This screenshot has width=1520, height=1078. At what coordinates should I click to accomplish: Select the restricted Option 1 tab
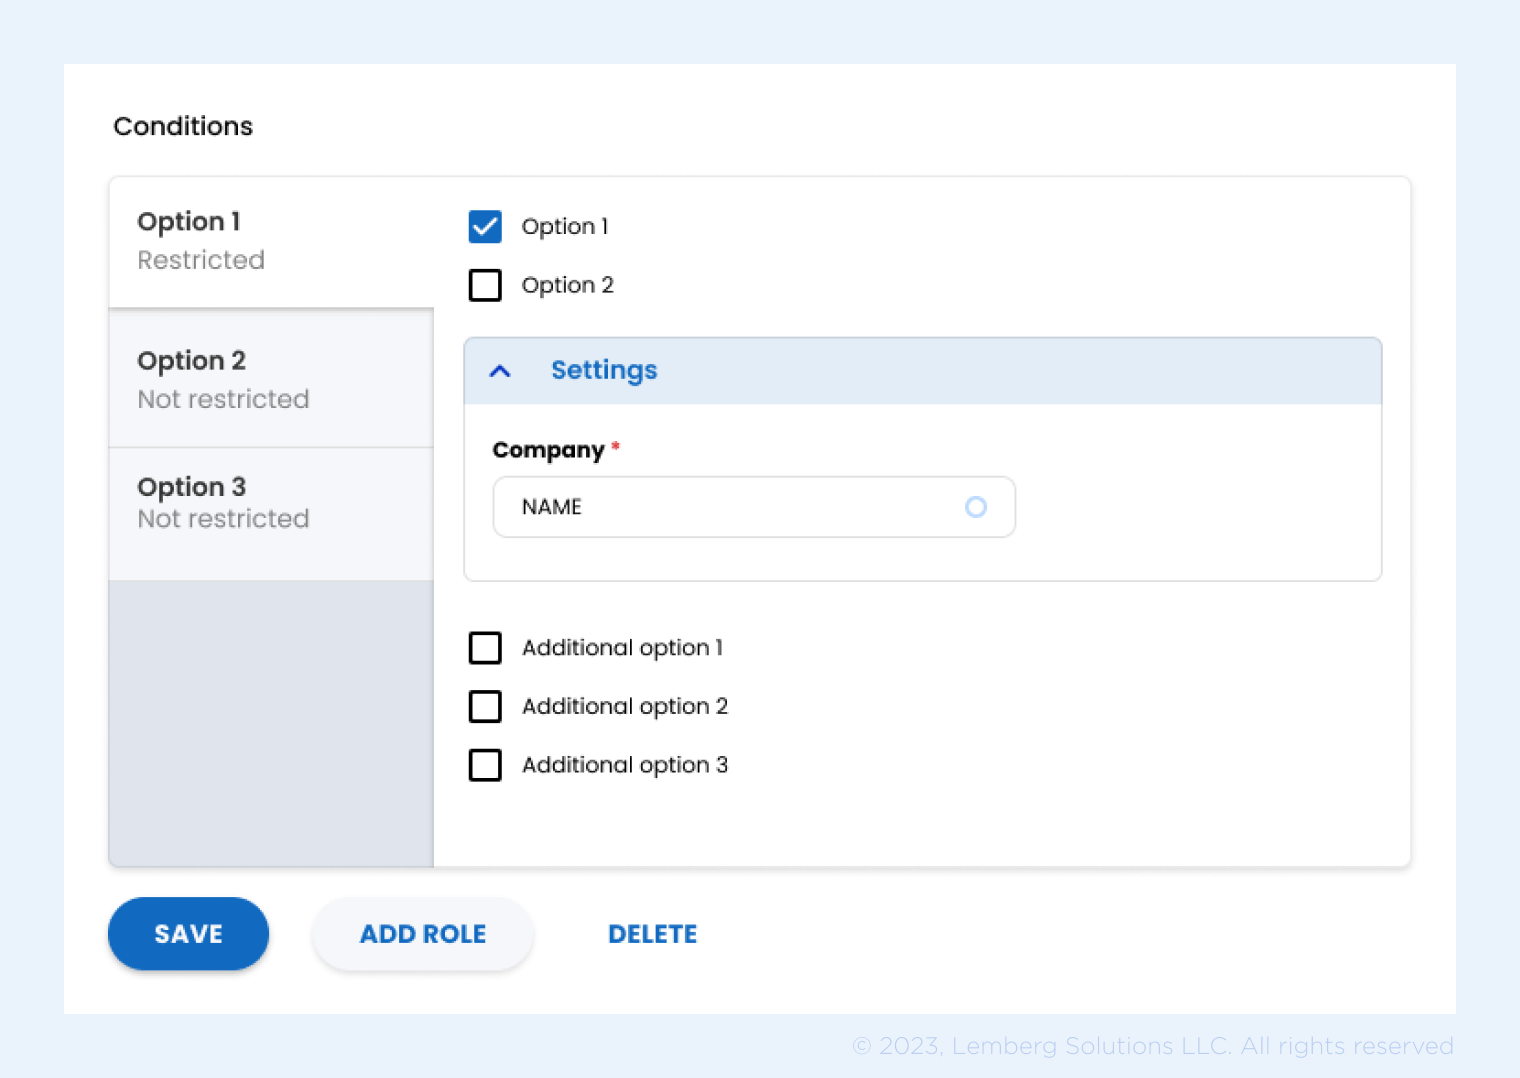coord(270,240)
